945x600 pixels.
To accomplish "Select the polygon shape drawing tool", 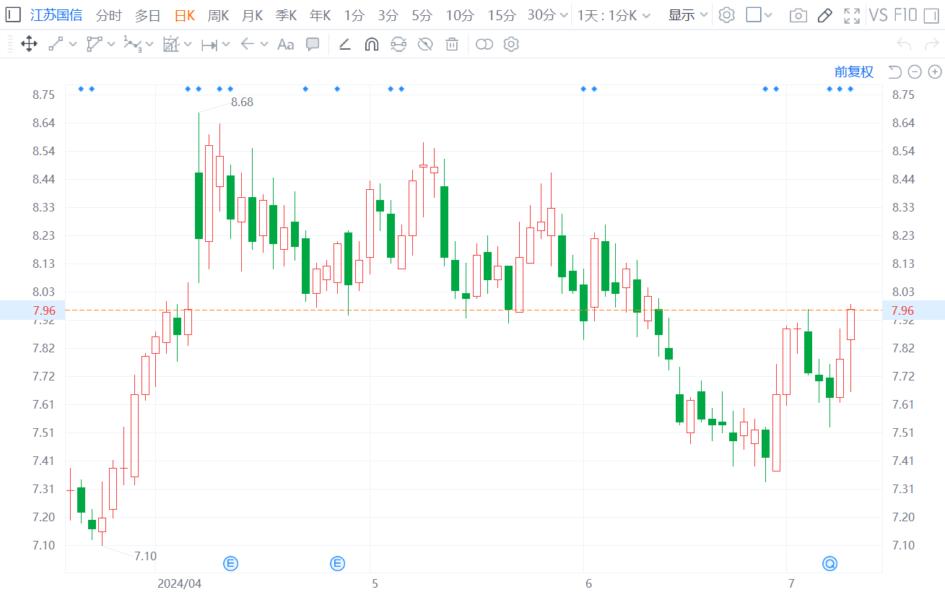I will (94, 44).
